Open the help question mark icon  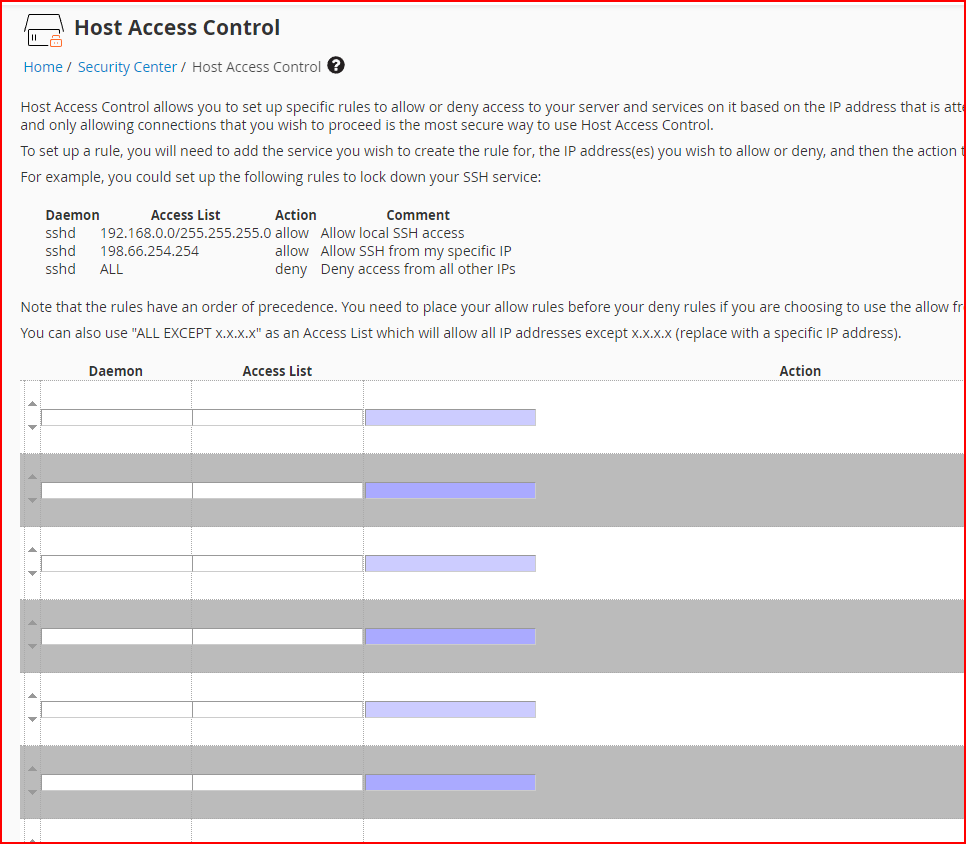pyautogui.click(x=336, y=65)
